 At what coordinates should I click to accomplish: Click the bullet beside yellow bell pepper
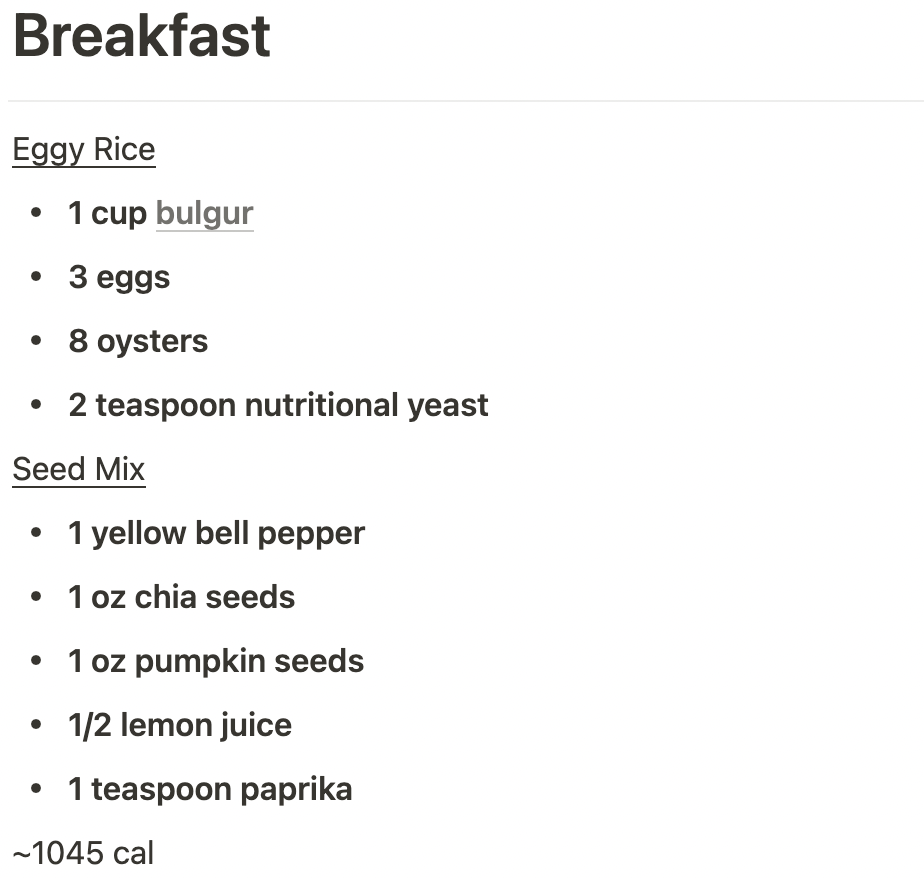[38, 533]
